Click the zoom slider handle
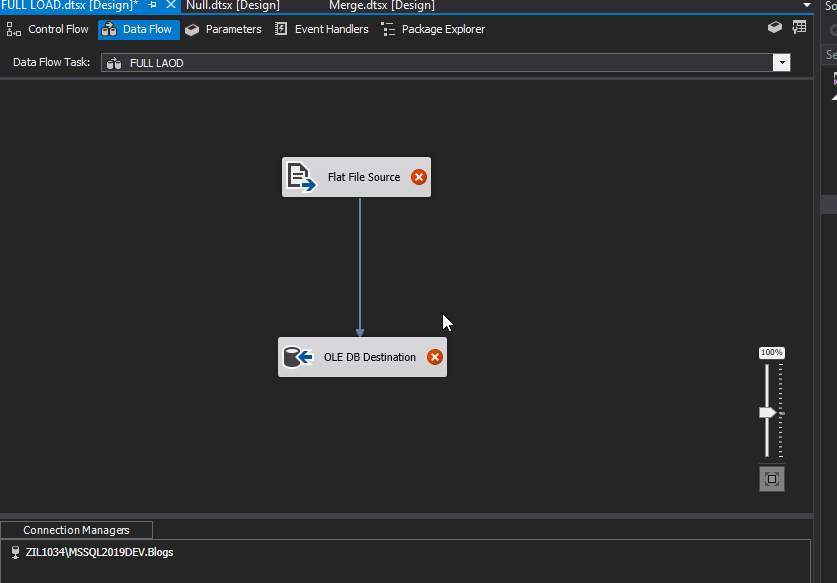837x583 pixels. coord(767,412)
